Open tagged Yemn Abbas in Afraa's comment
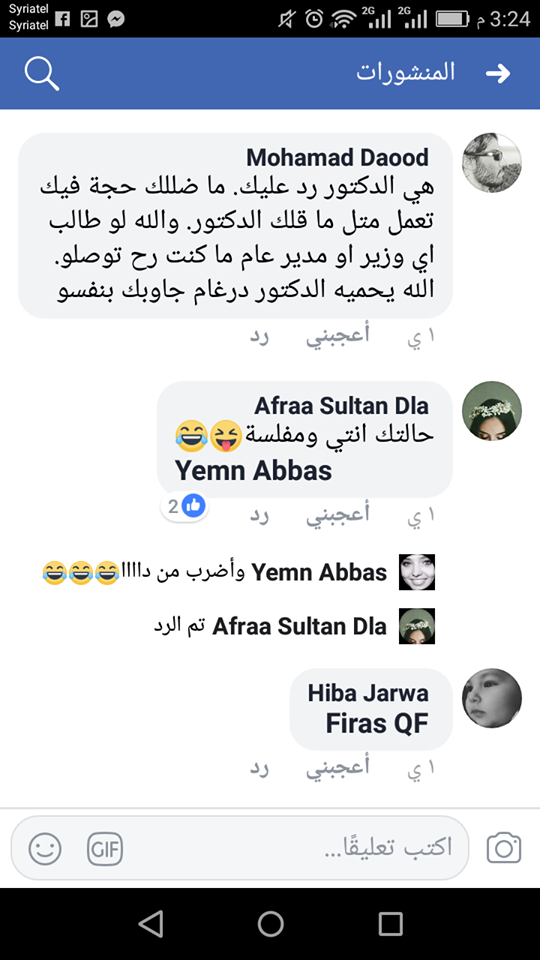Viewport: 540px width, 960px height. pyautogui.click(x=253, y=471)
